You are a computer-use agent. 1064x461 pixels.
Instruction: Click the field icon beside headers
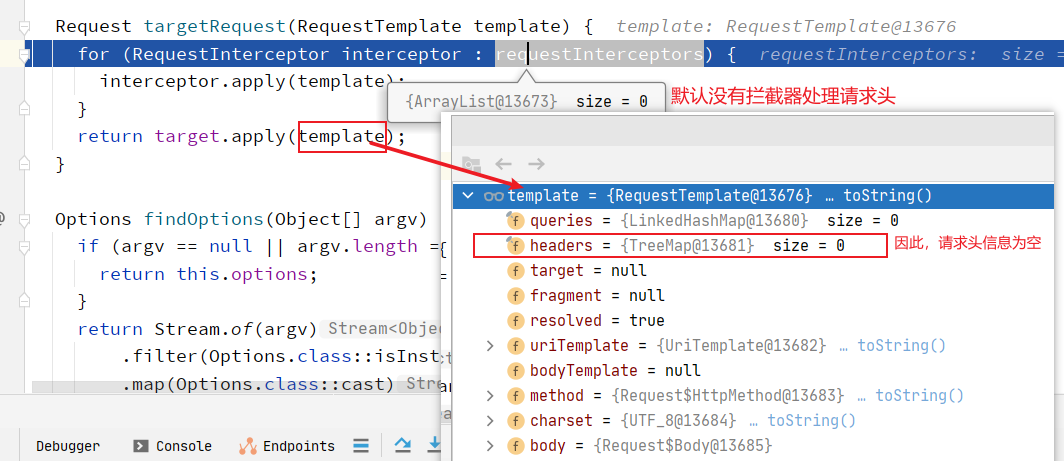[x=516, y=246]
